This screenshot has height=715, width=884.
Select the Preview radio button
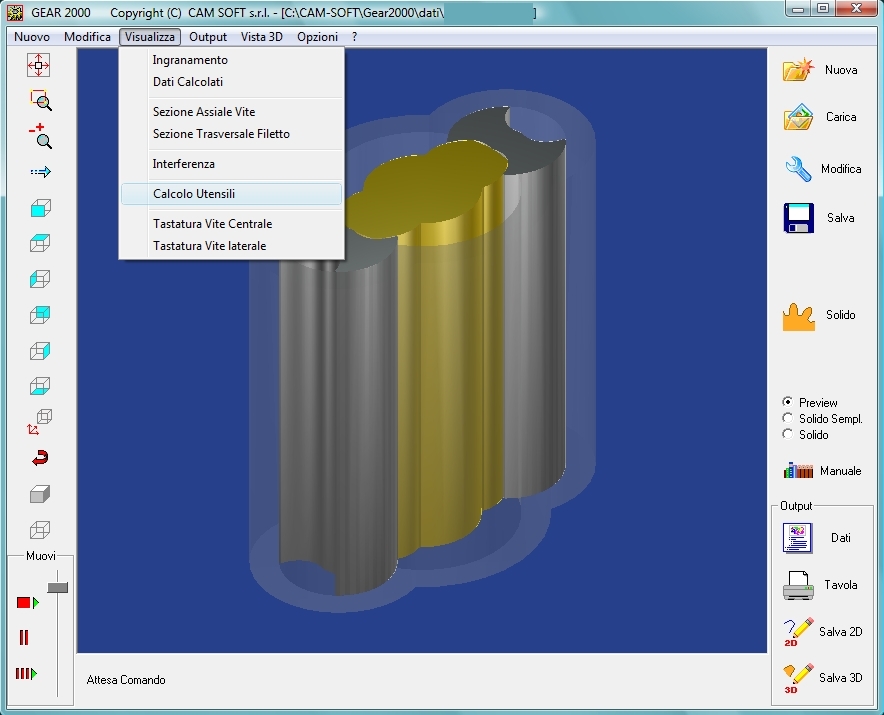pos(788,402)
